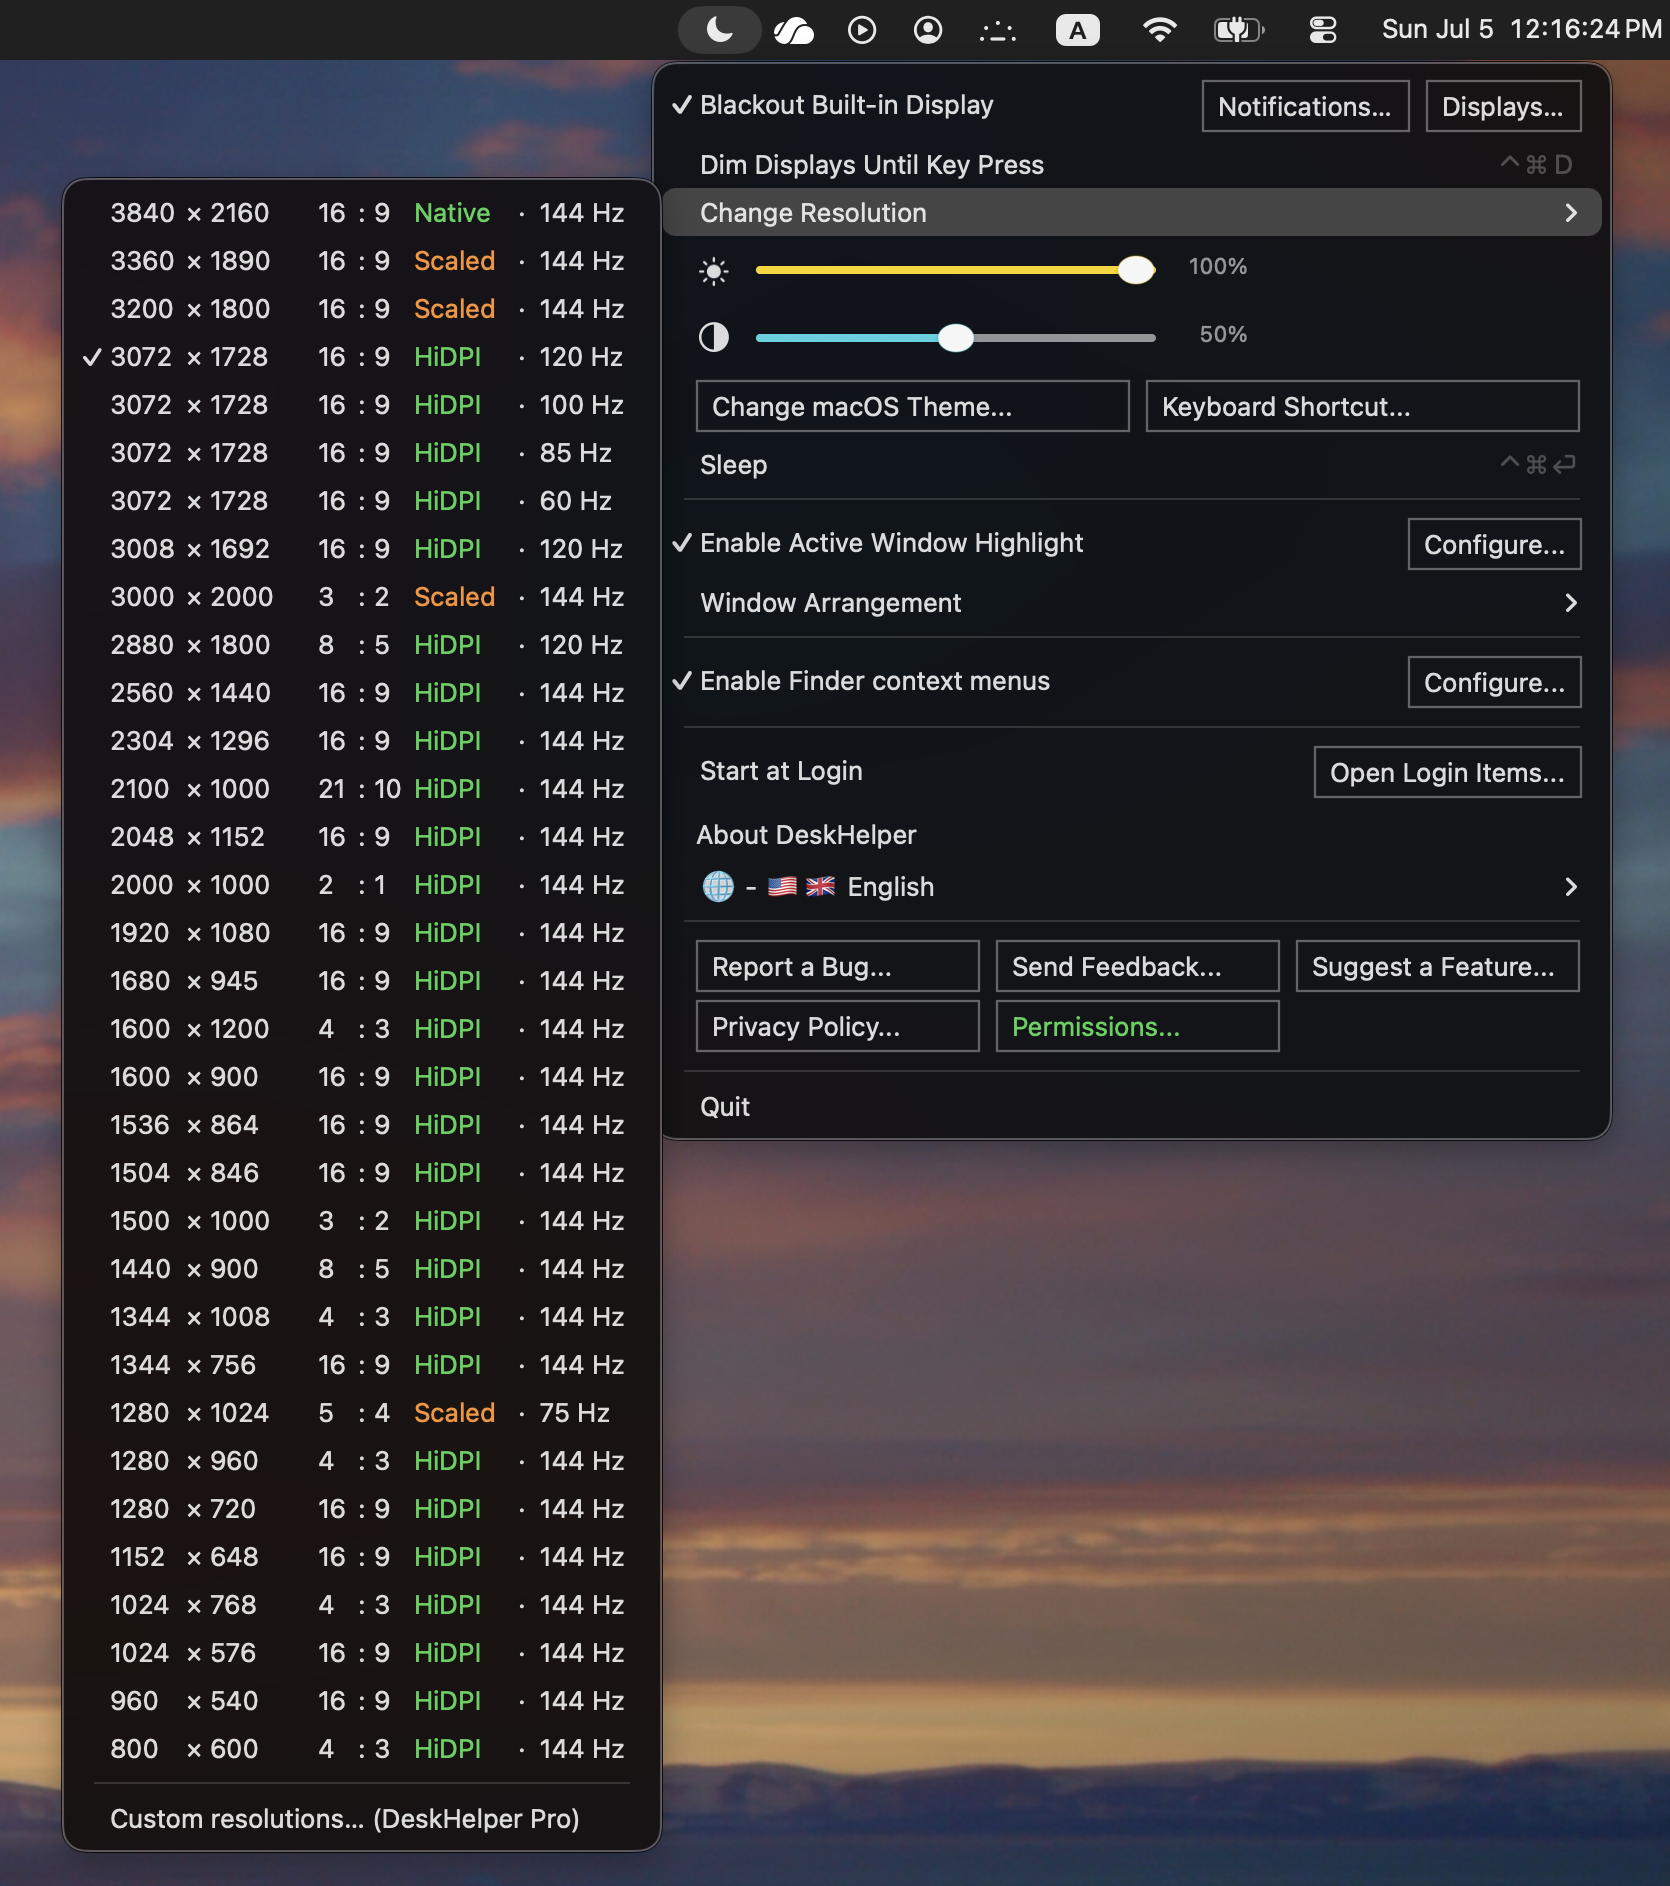This screenshot has height=1886, width=1670.
Task: Click the circled play icon in menu bar
Action: coord(862,30)
